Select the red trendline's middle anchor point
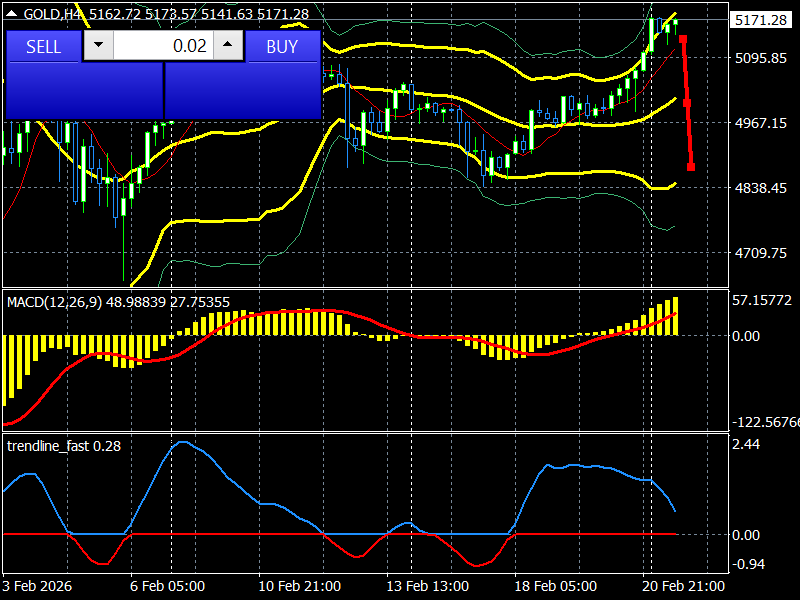This screenshot has height=600, width=800. pyautogui.click(x=687, y=103)
